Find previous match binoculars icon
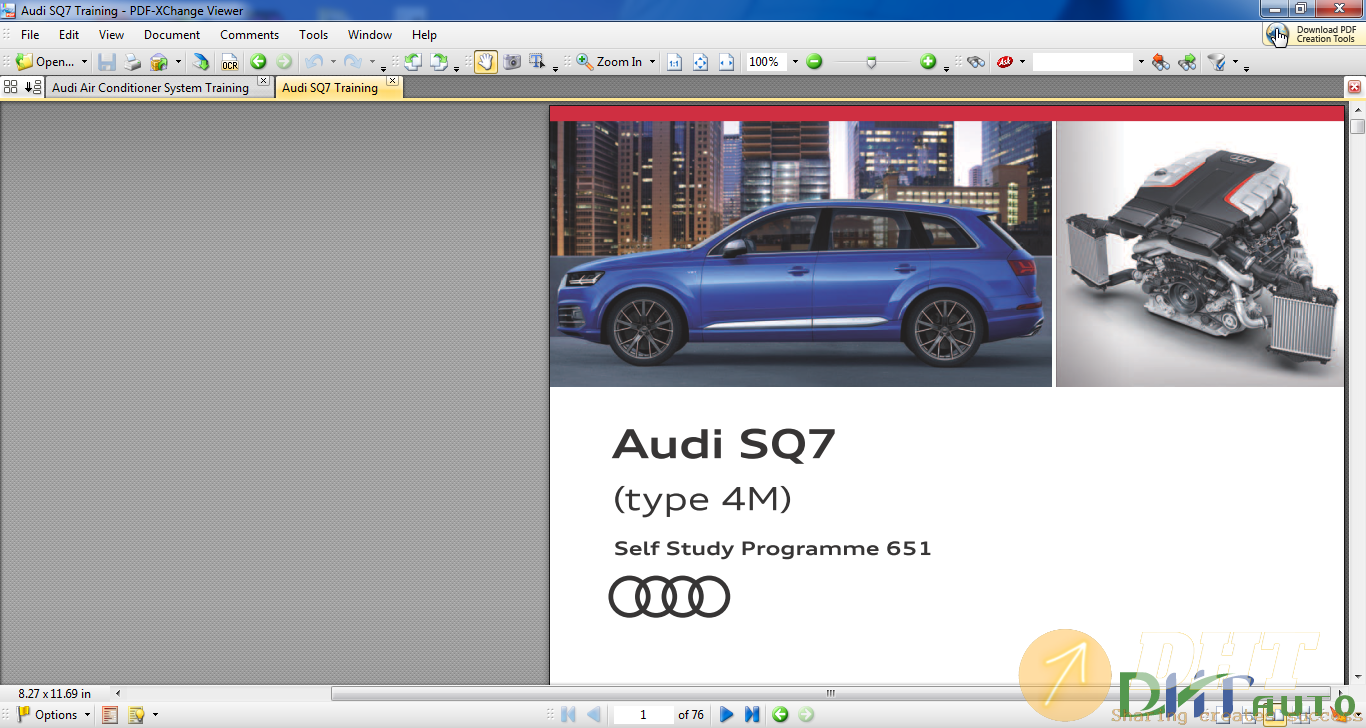The image size is (1366, 728). pyautogui.click(x=1161, y=62)
